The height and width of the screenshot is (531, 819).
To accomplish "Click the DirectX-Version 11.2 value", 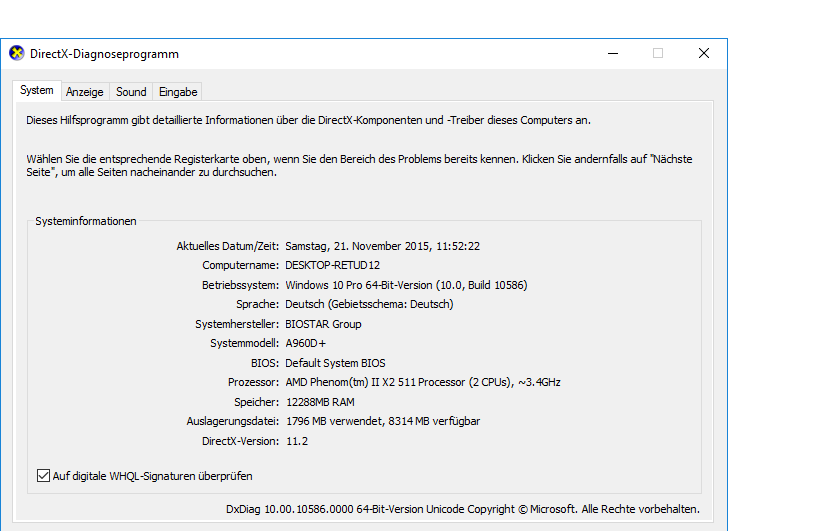I will [297, 441].
